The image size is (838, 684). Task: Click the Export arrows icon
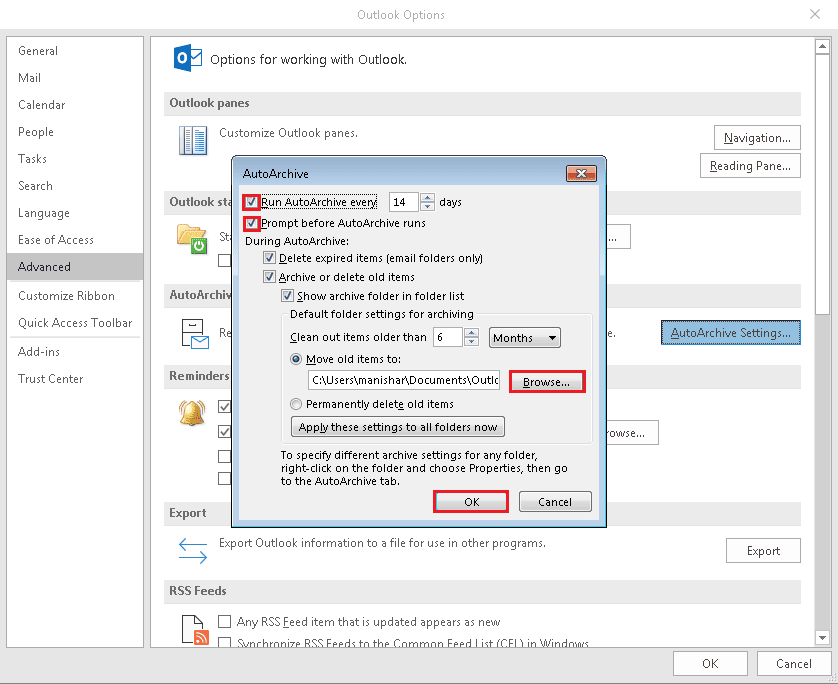[193, 551]
